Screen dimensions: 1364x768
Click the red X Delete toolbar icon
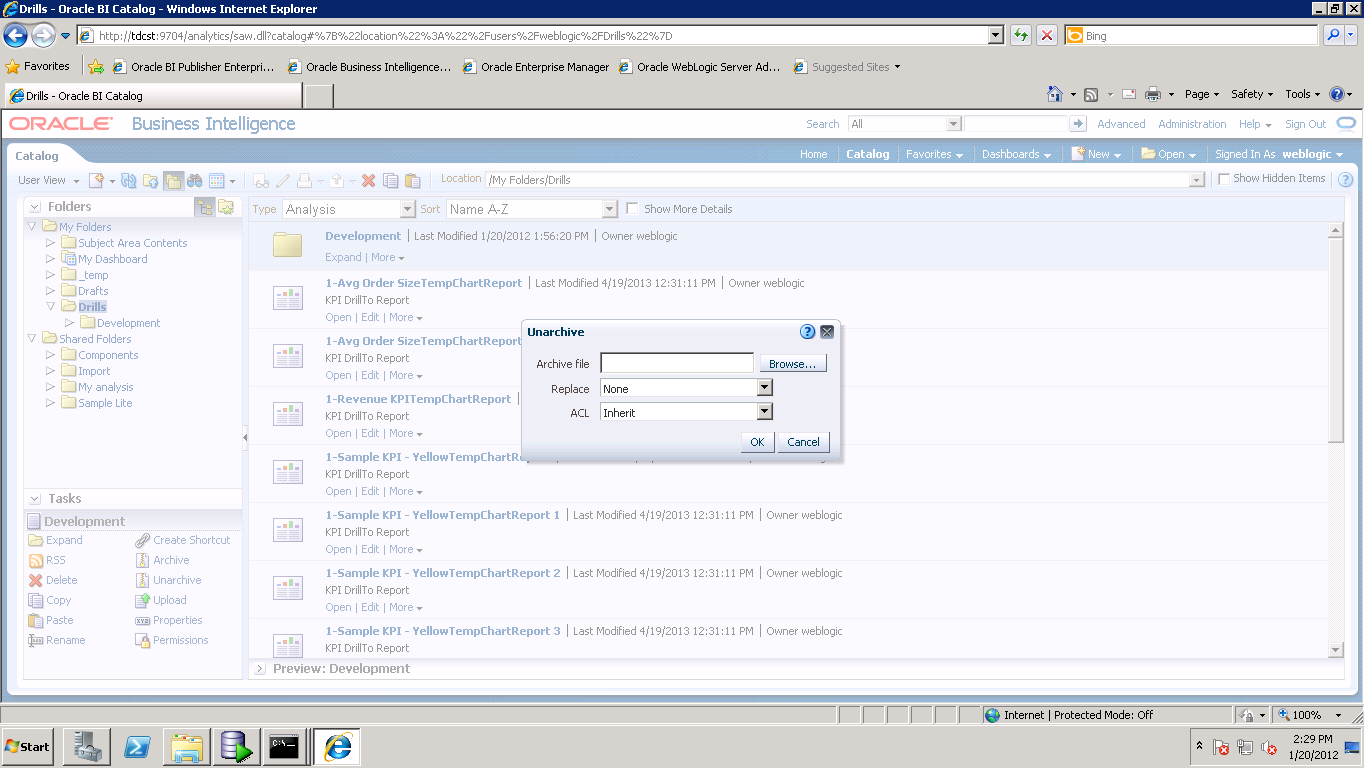[368, 181]
